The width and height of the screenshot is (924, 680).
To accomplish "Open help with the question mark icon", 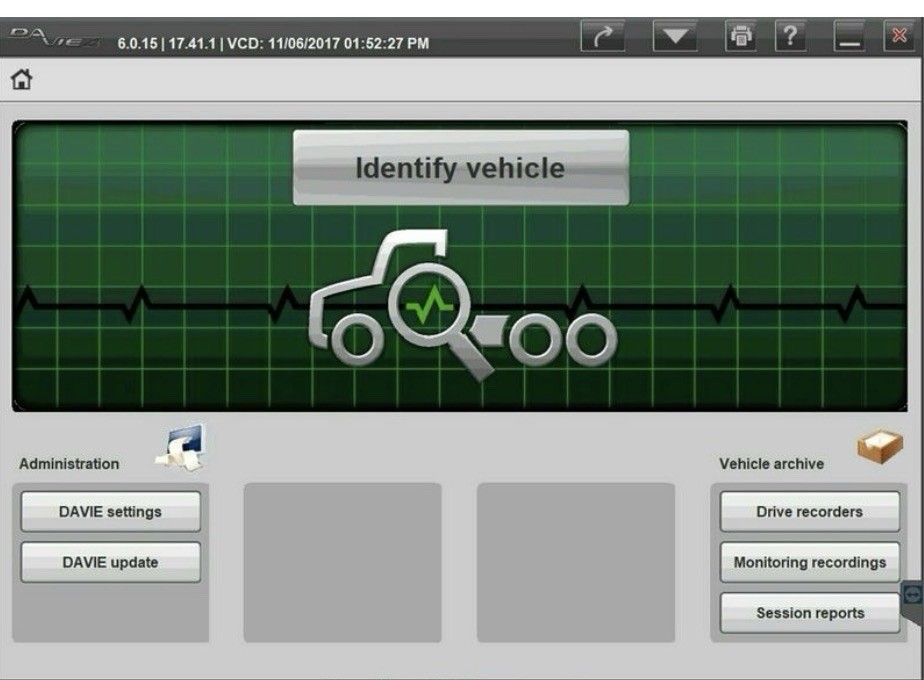I will pos(790,37).
